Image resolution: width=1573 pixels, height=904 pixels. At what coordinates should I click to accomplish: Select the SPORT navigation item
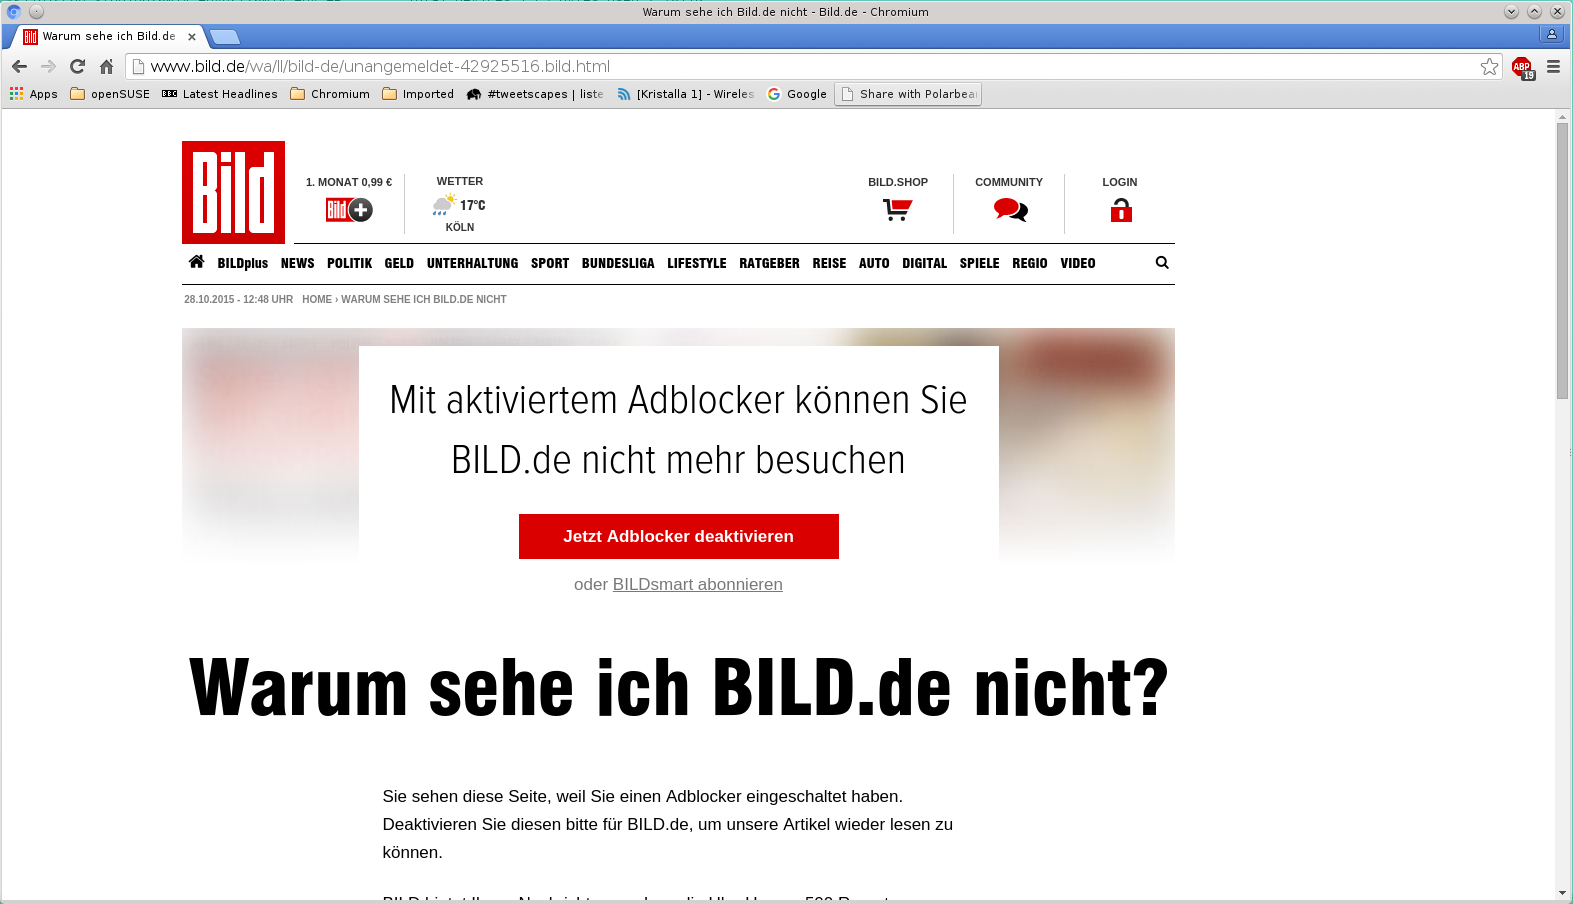pyautogui.click(x=550, y=263)
